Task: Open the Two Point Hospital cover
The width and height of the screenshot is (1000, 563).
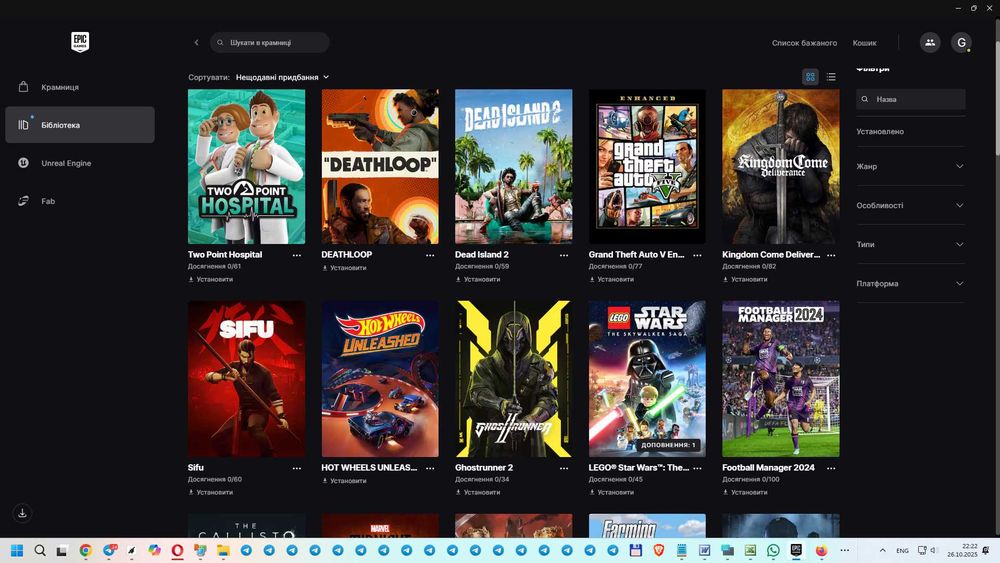Action: (x=246, y=166)
